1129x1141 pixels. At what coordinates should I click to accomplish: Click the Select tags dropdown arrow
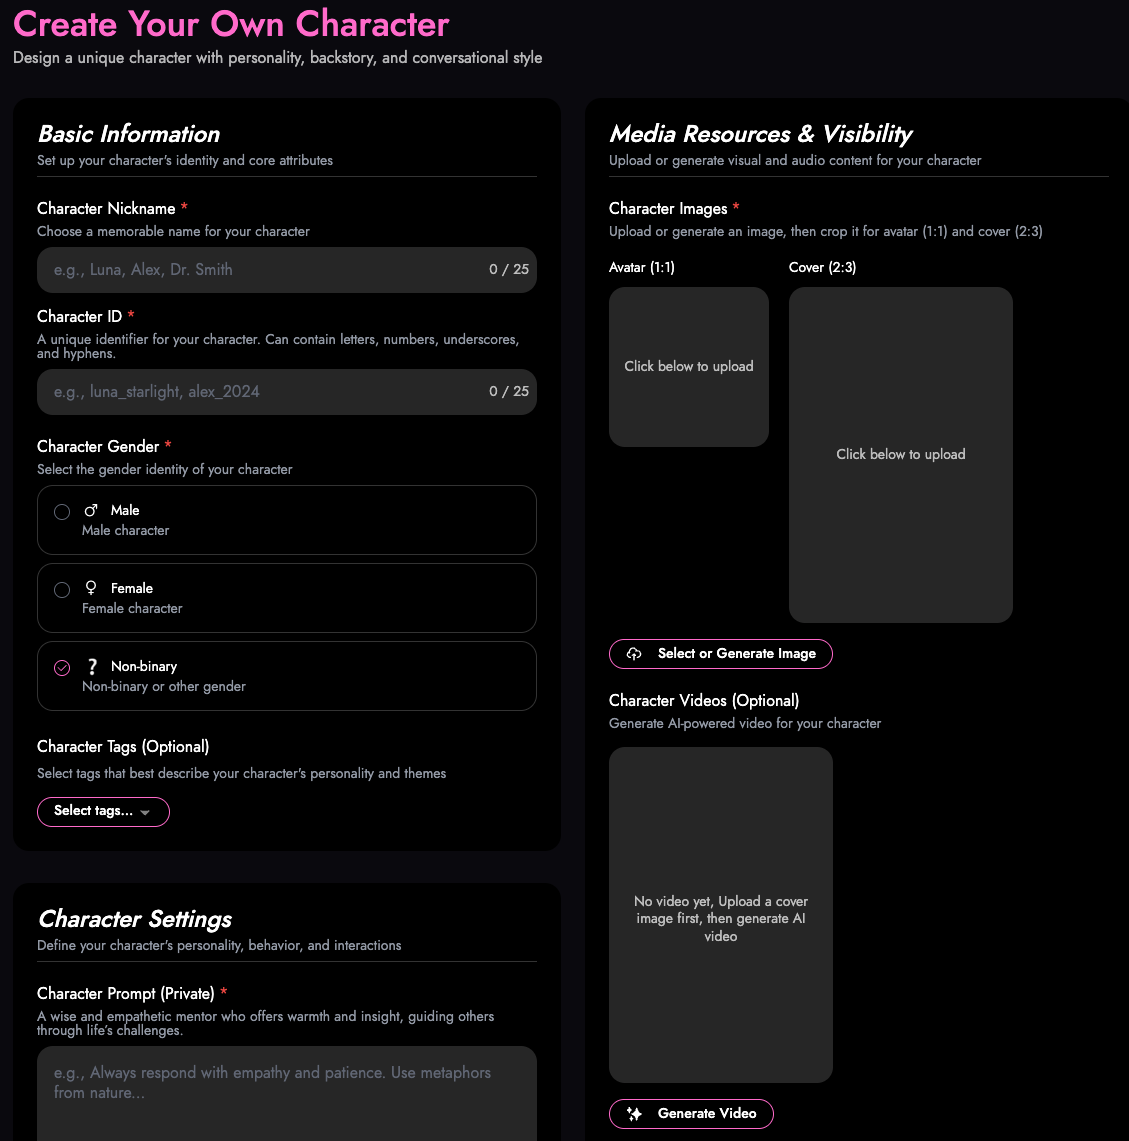[145, 812]
